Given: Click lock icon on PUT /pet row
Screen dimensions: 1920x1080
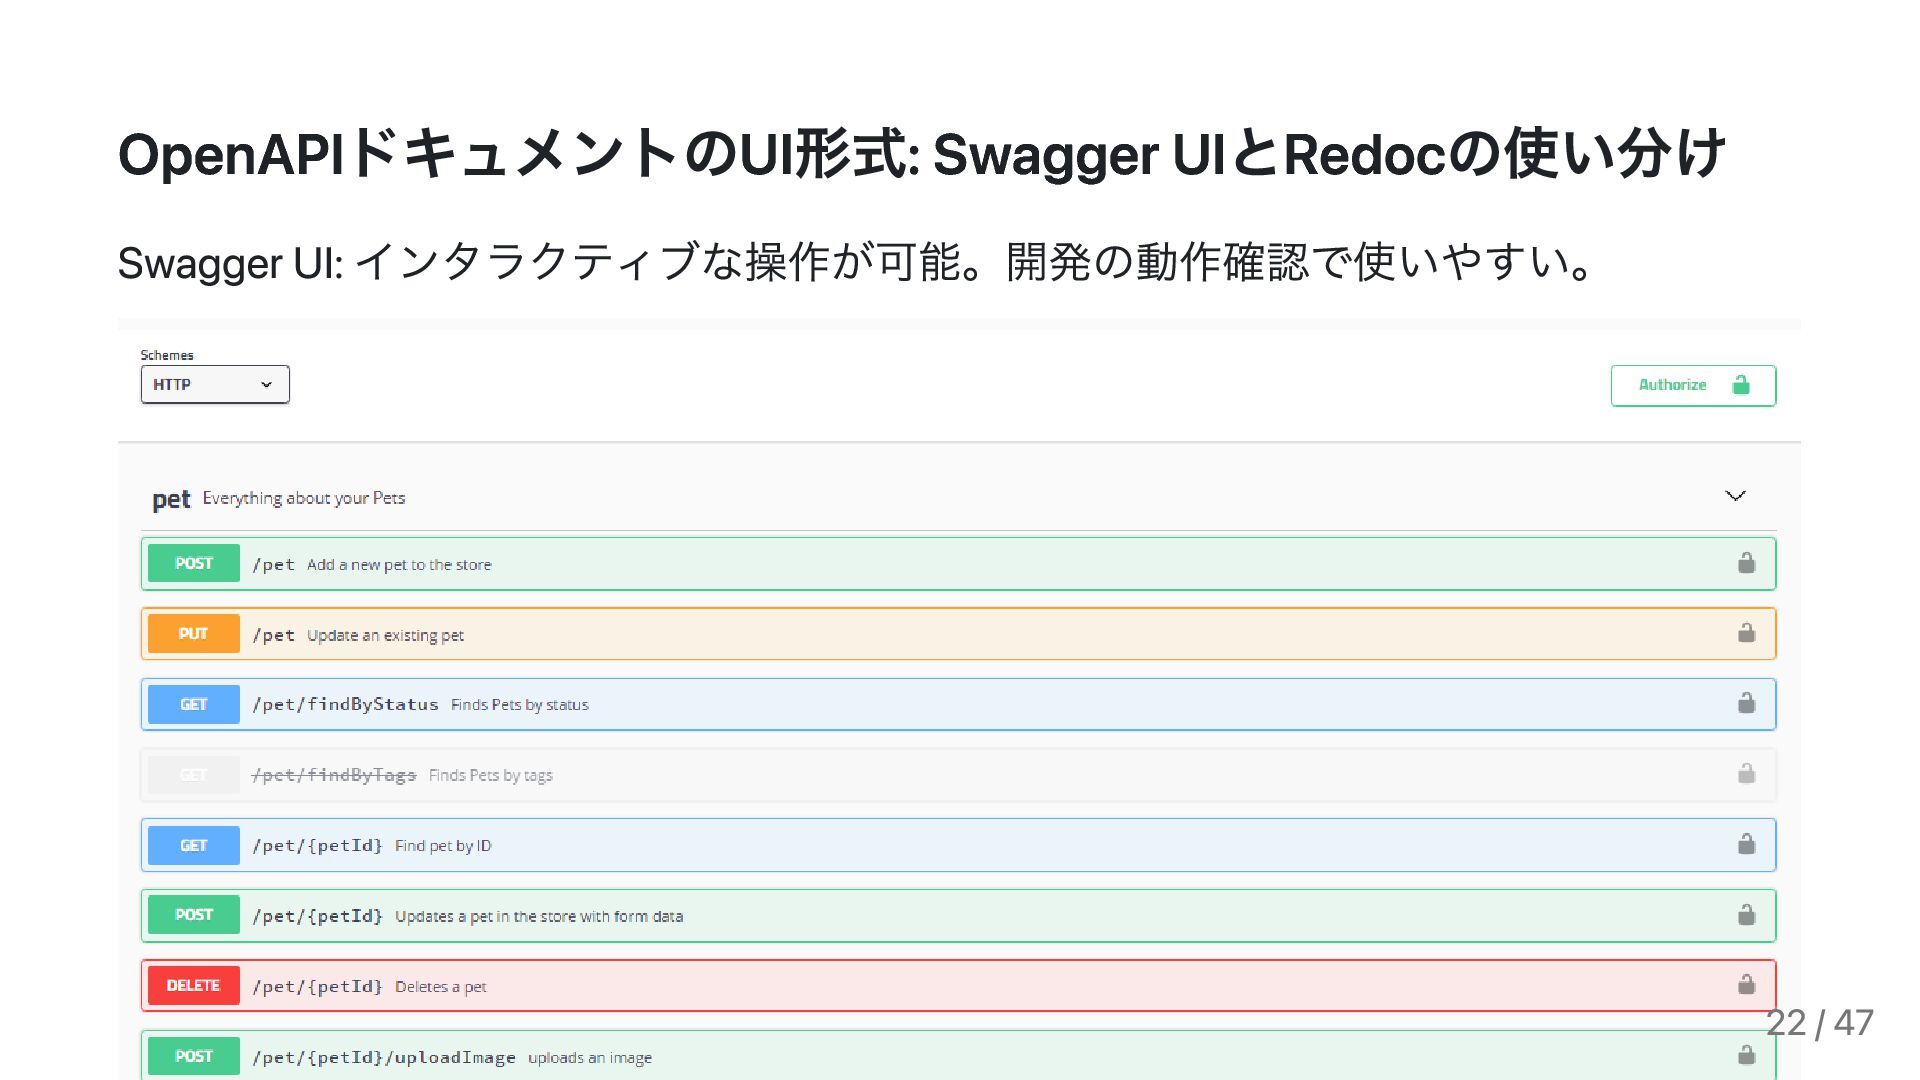Looking at the screenshot, I should [1746, 633].
